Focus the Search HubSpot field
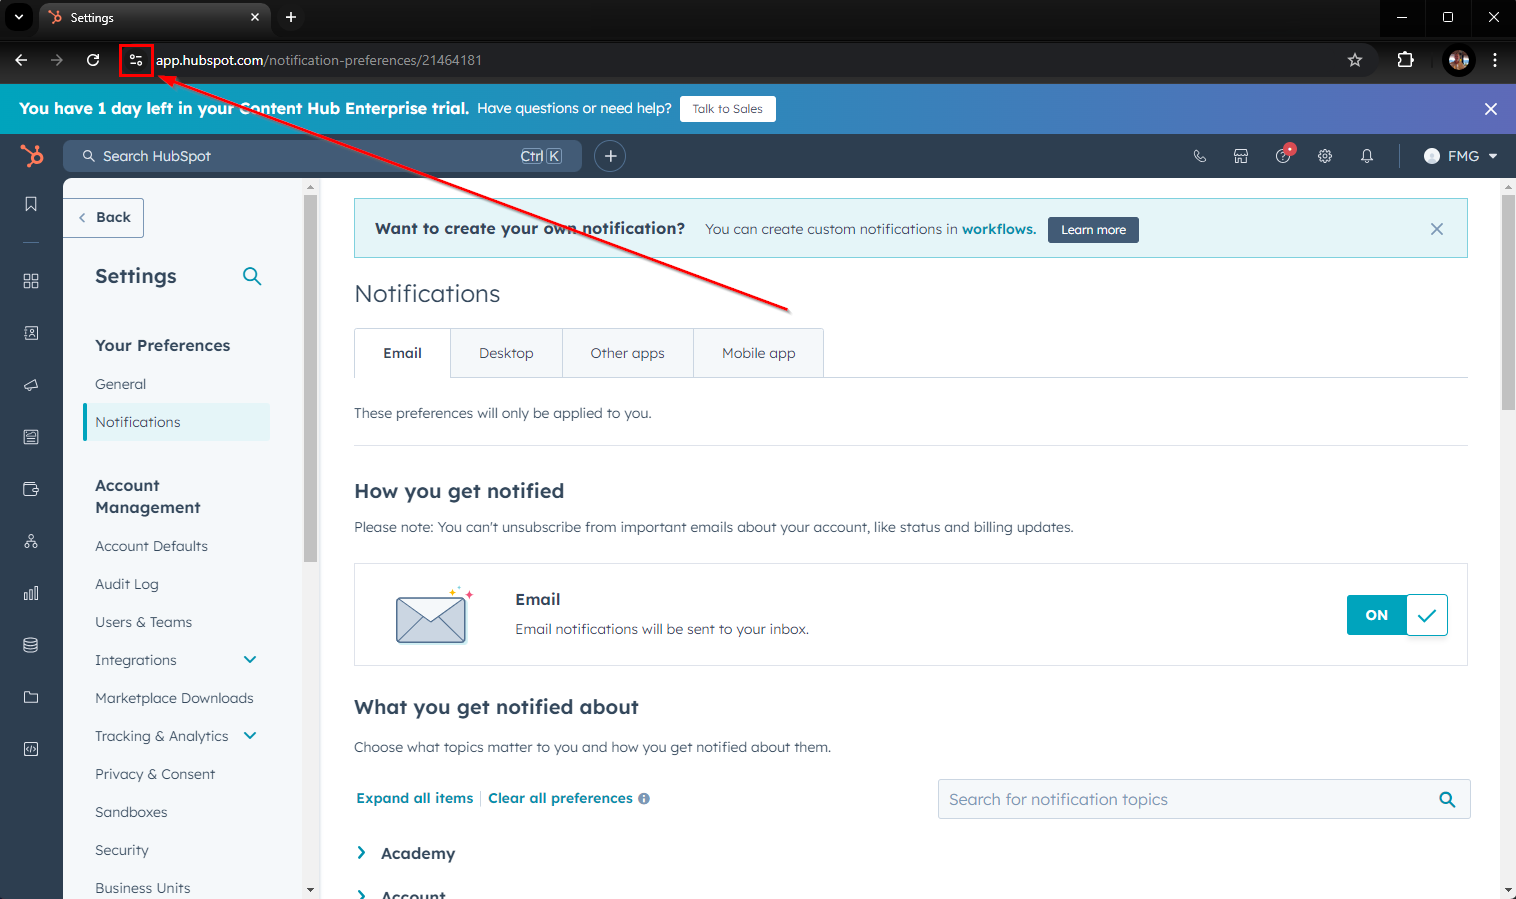The height and width of the screenshot is (899, 1516). [322, 156]
